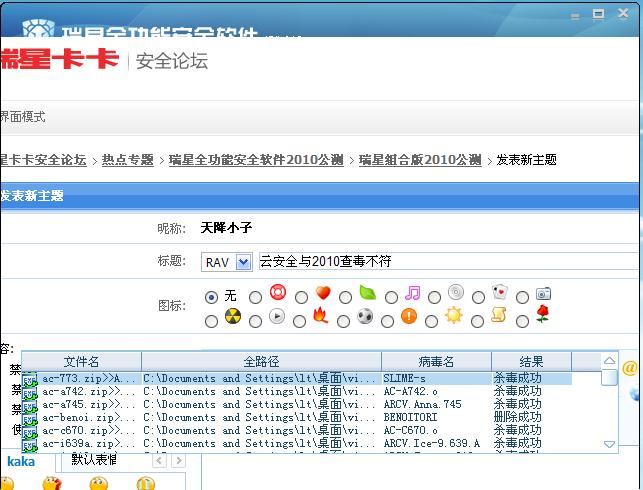
Task: Choose the red heart icon radio button
Action: click(x=301, y=297)
